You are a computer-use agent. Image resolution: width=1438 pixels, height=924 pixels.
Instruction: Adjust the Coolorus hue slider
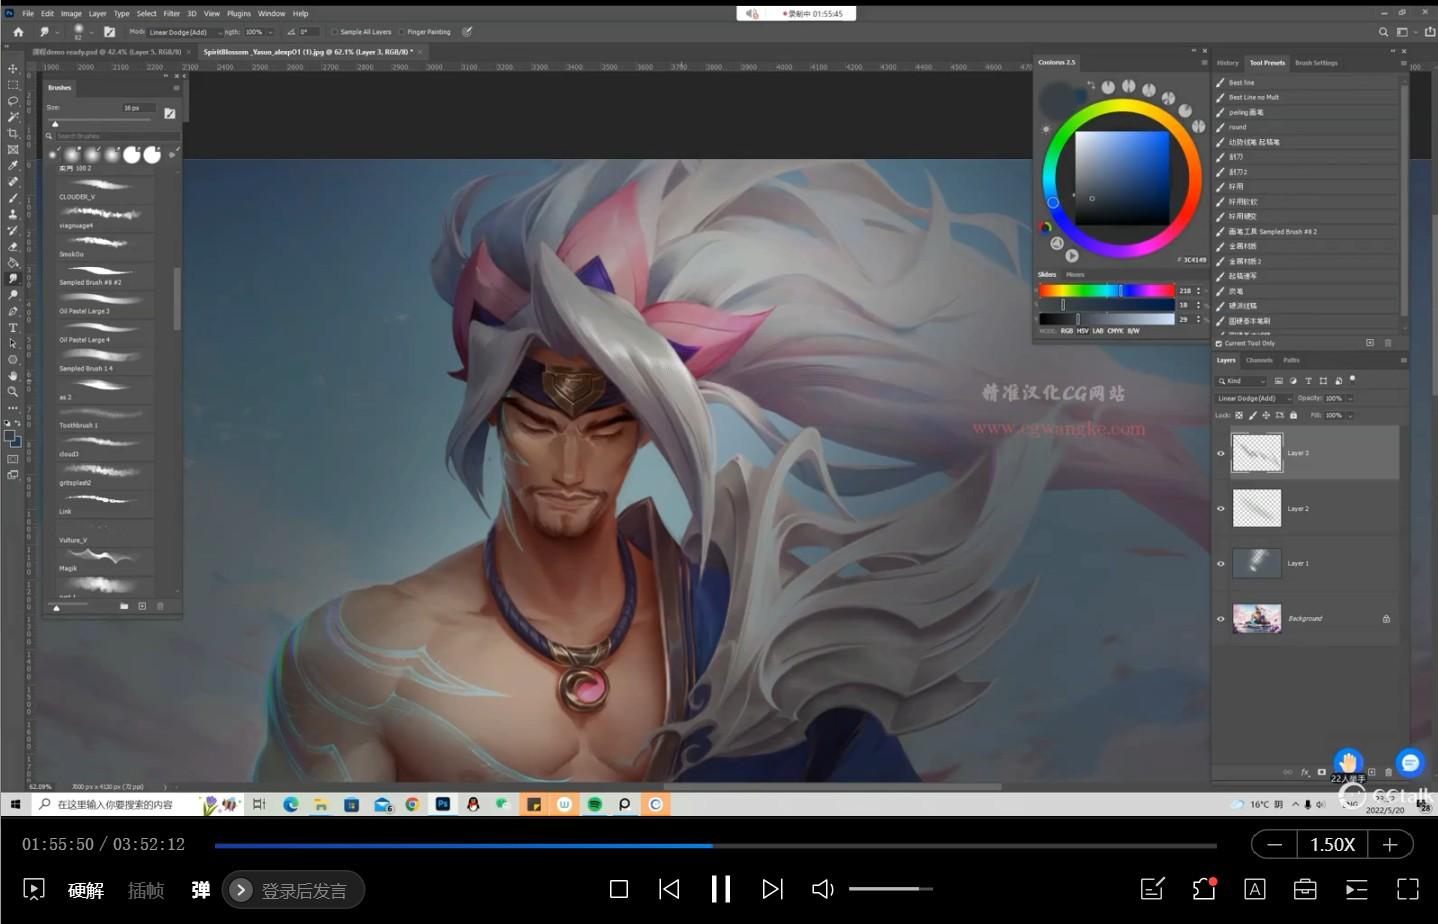(x=1107, y=290)
